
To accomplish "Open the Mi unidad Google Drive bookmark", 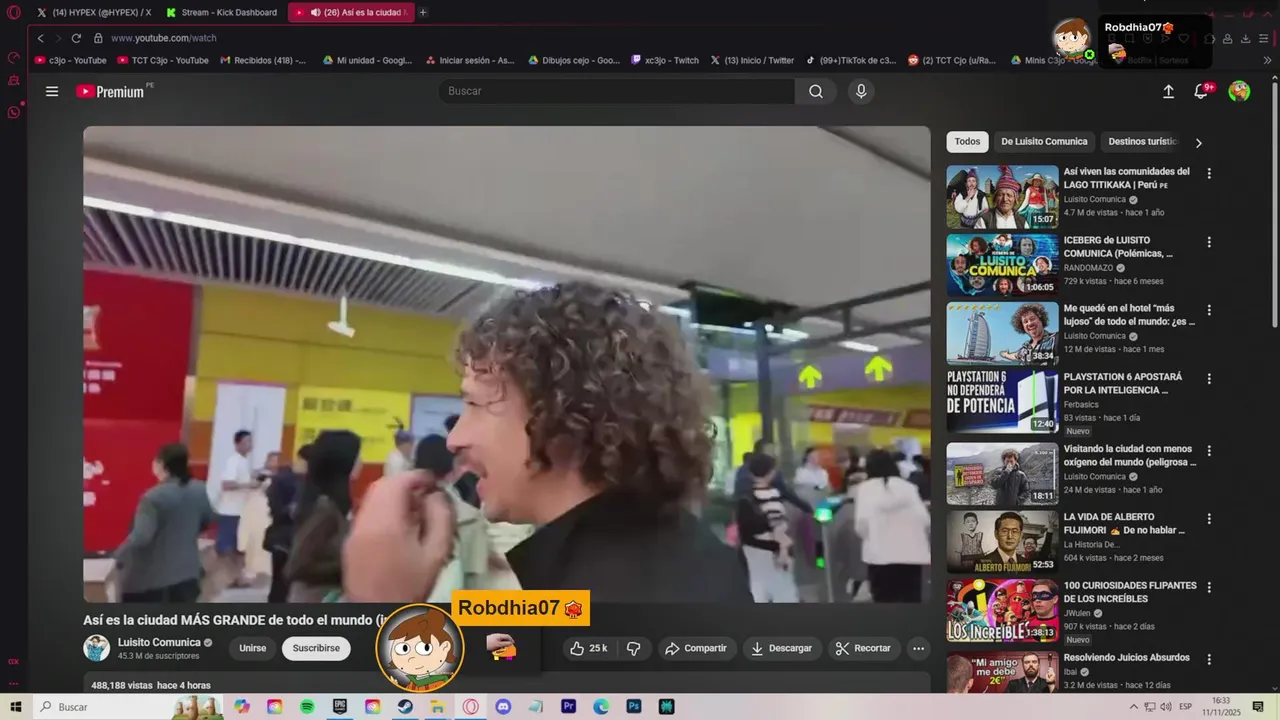I will (x=366, y=60).
